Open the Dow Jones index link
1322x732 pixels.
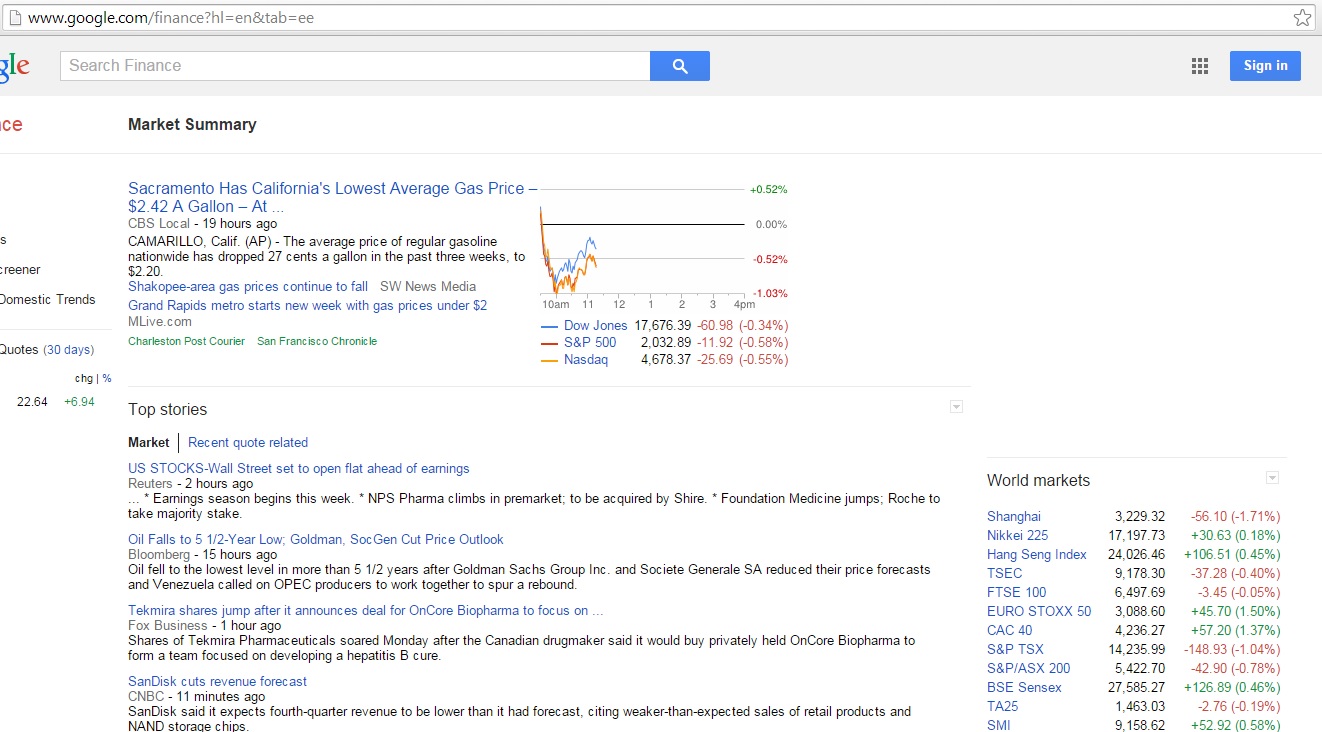pos(595,325)
